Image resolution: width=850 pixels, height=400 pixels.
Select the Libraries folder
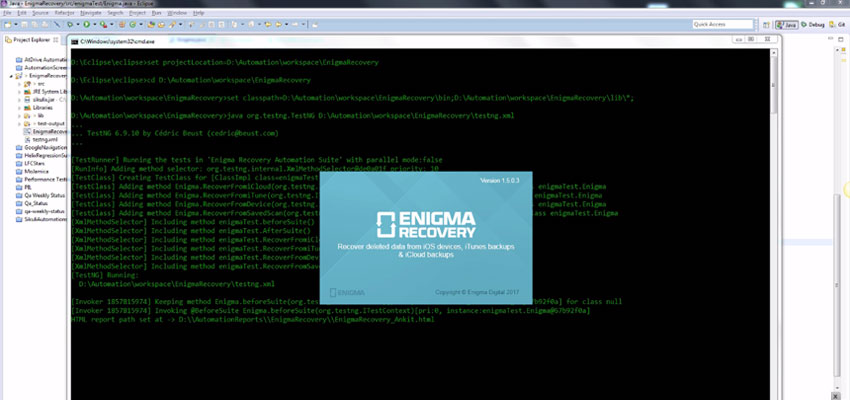click(38, 108)
